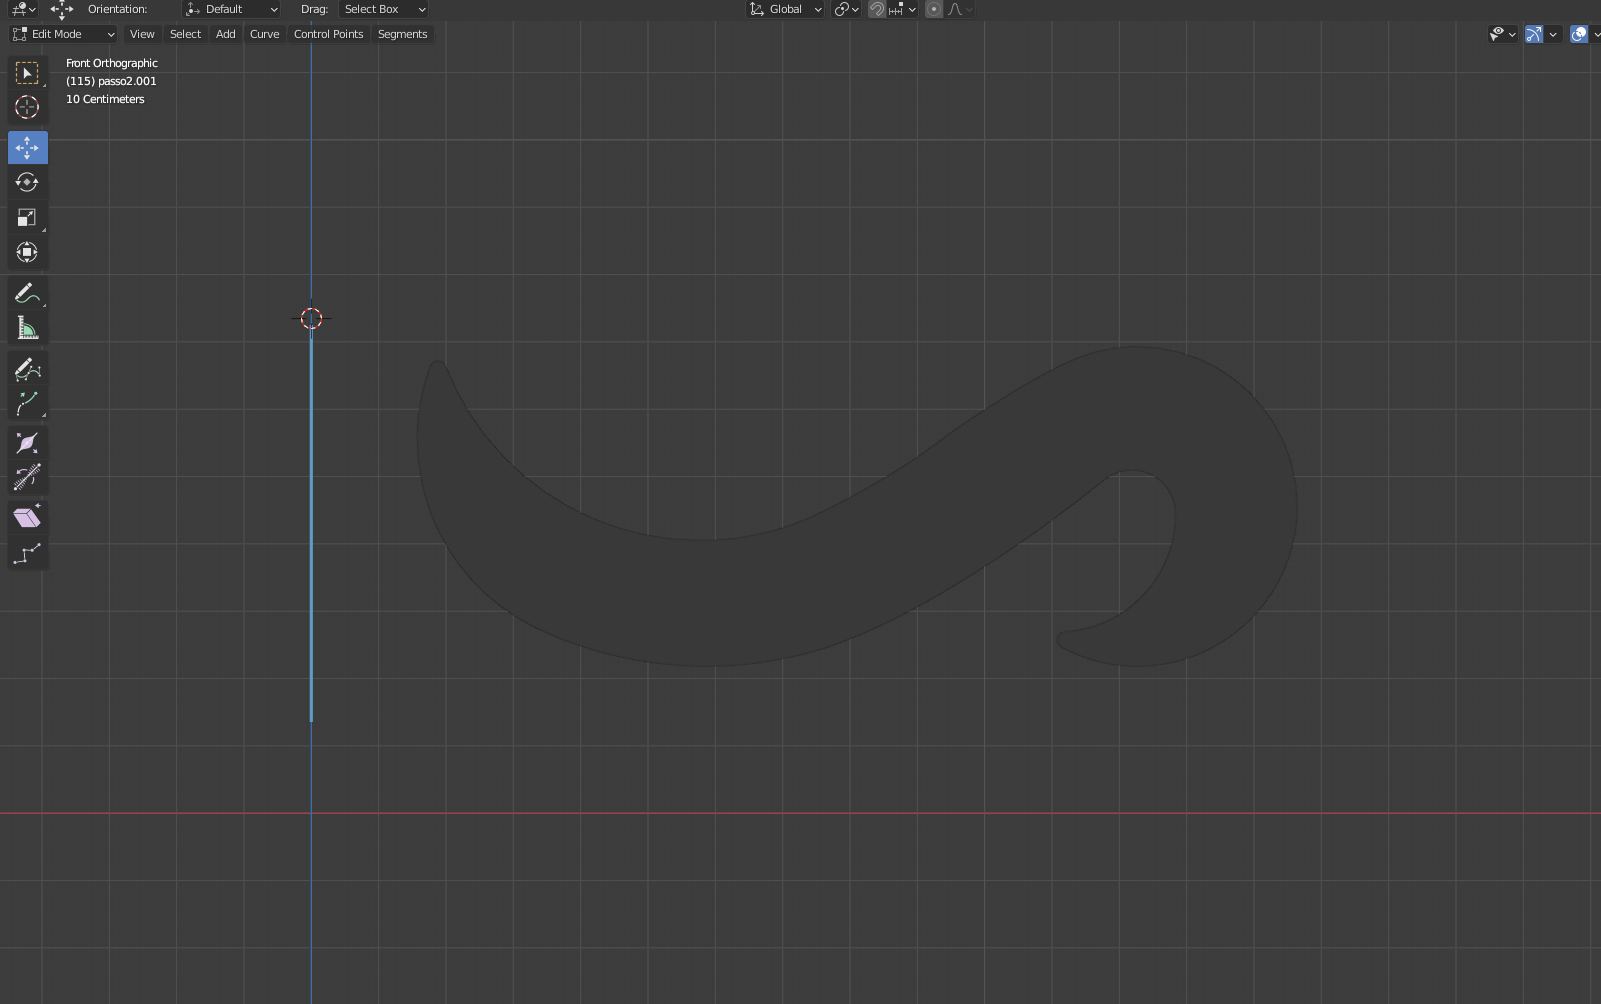Select the Rotate tool
The image size is (1601, 1004).
(x=27, y=182)
